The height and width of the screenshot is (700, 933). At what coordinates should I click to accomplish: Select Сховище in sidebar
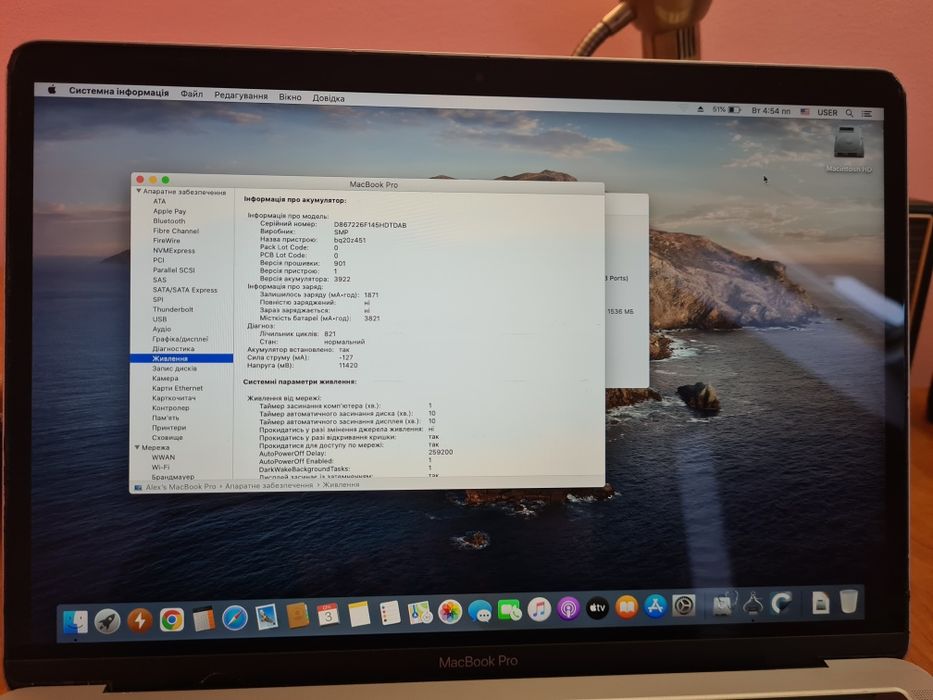(167, 438)
